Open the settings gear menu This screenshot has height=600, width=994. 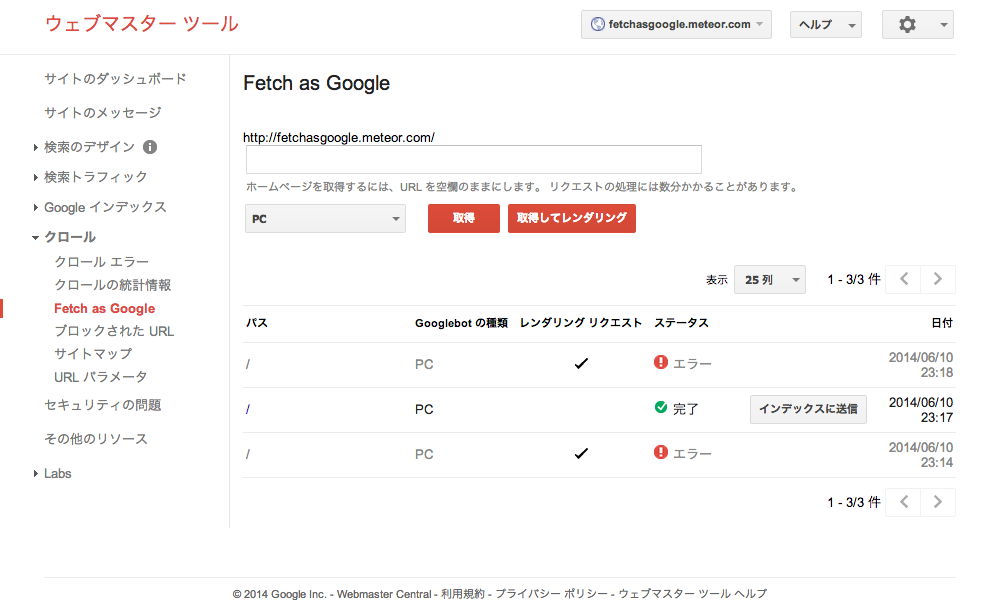917,25
